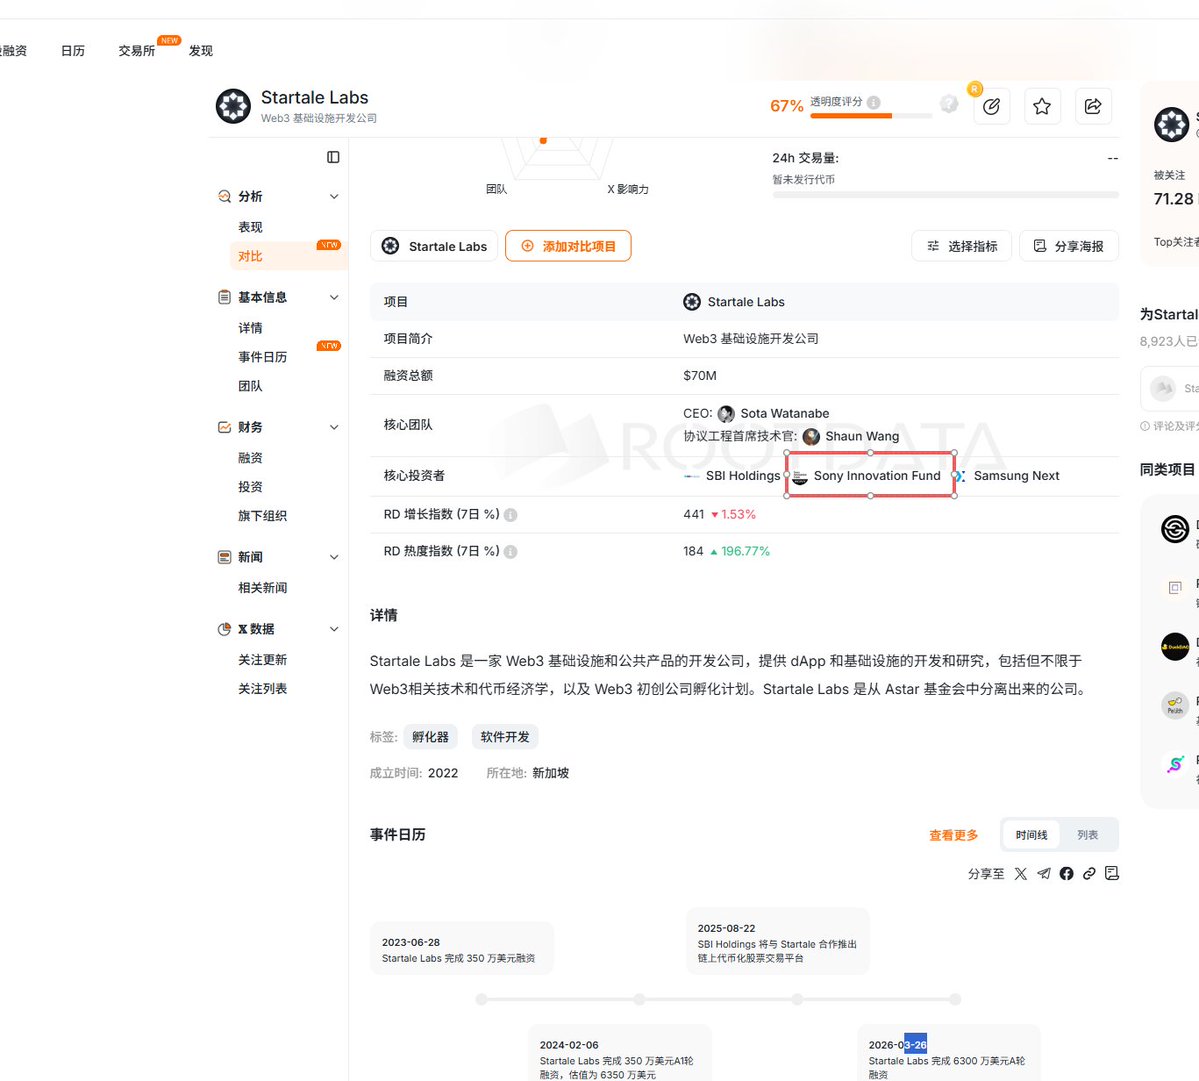The height and width of the screenshot is (1081, 1199).
Task: Click the 财务 section icon
Action: (224, 427)
